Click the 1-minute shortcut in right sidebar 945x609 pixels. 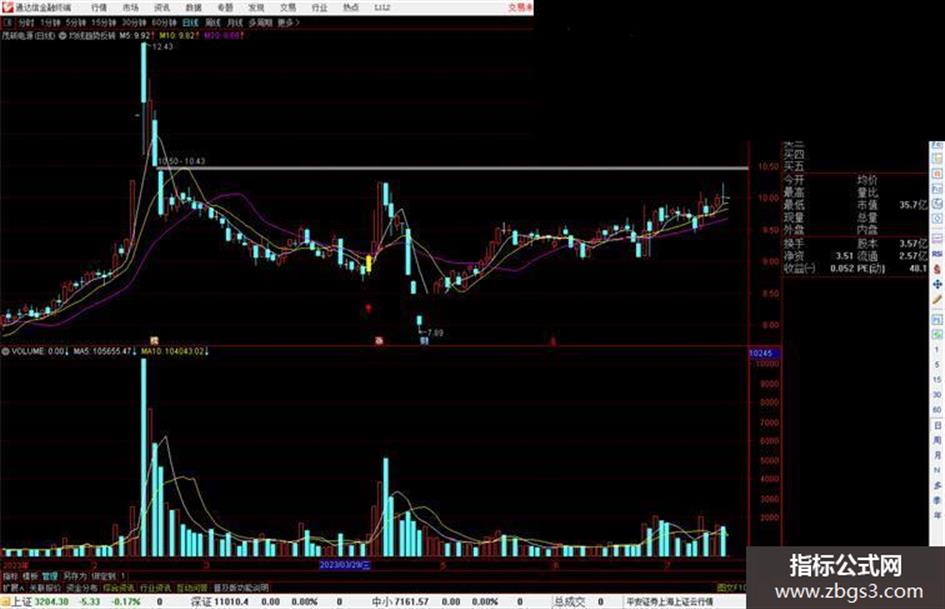pos(937,350)
